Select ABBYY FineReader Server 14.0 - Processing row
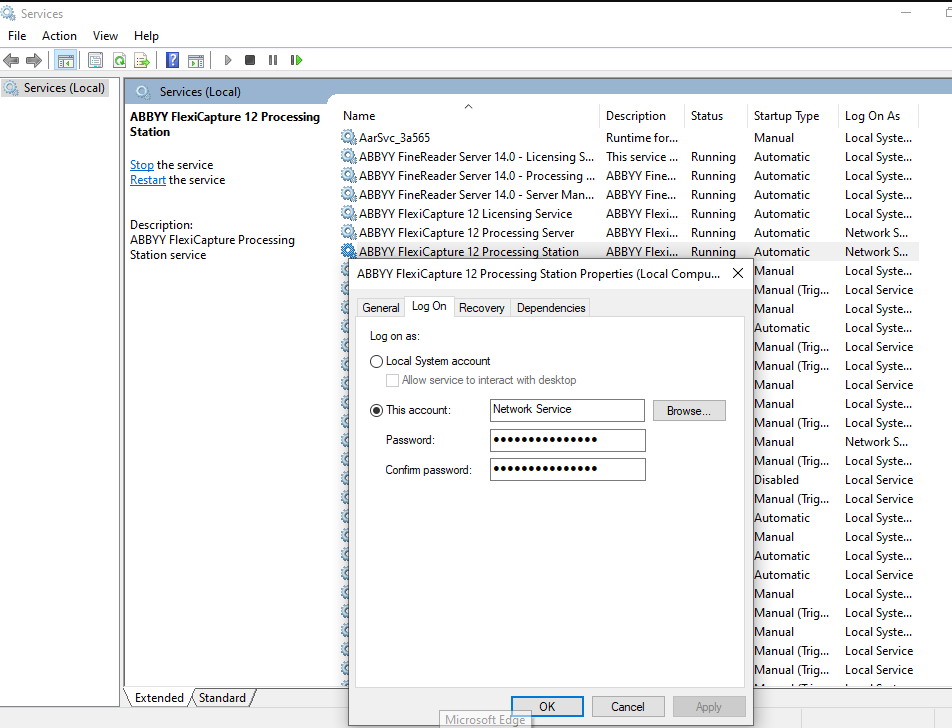The height and width of the screenshot is (728, 952). (628, 175)
